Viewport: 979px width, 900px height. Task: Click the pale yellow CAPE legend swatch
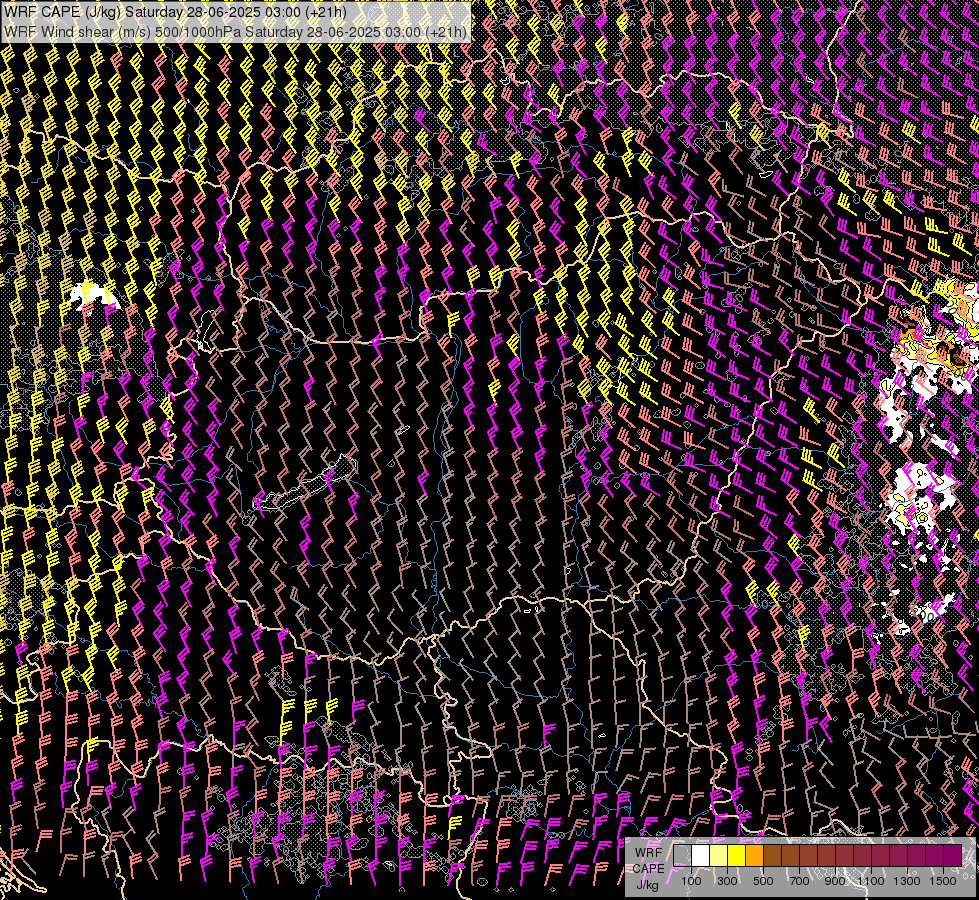point(719,855)
